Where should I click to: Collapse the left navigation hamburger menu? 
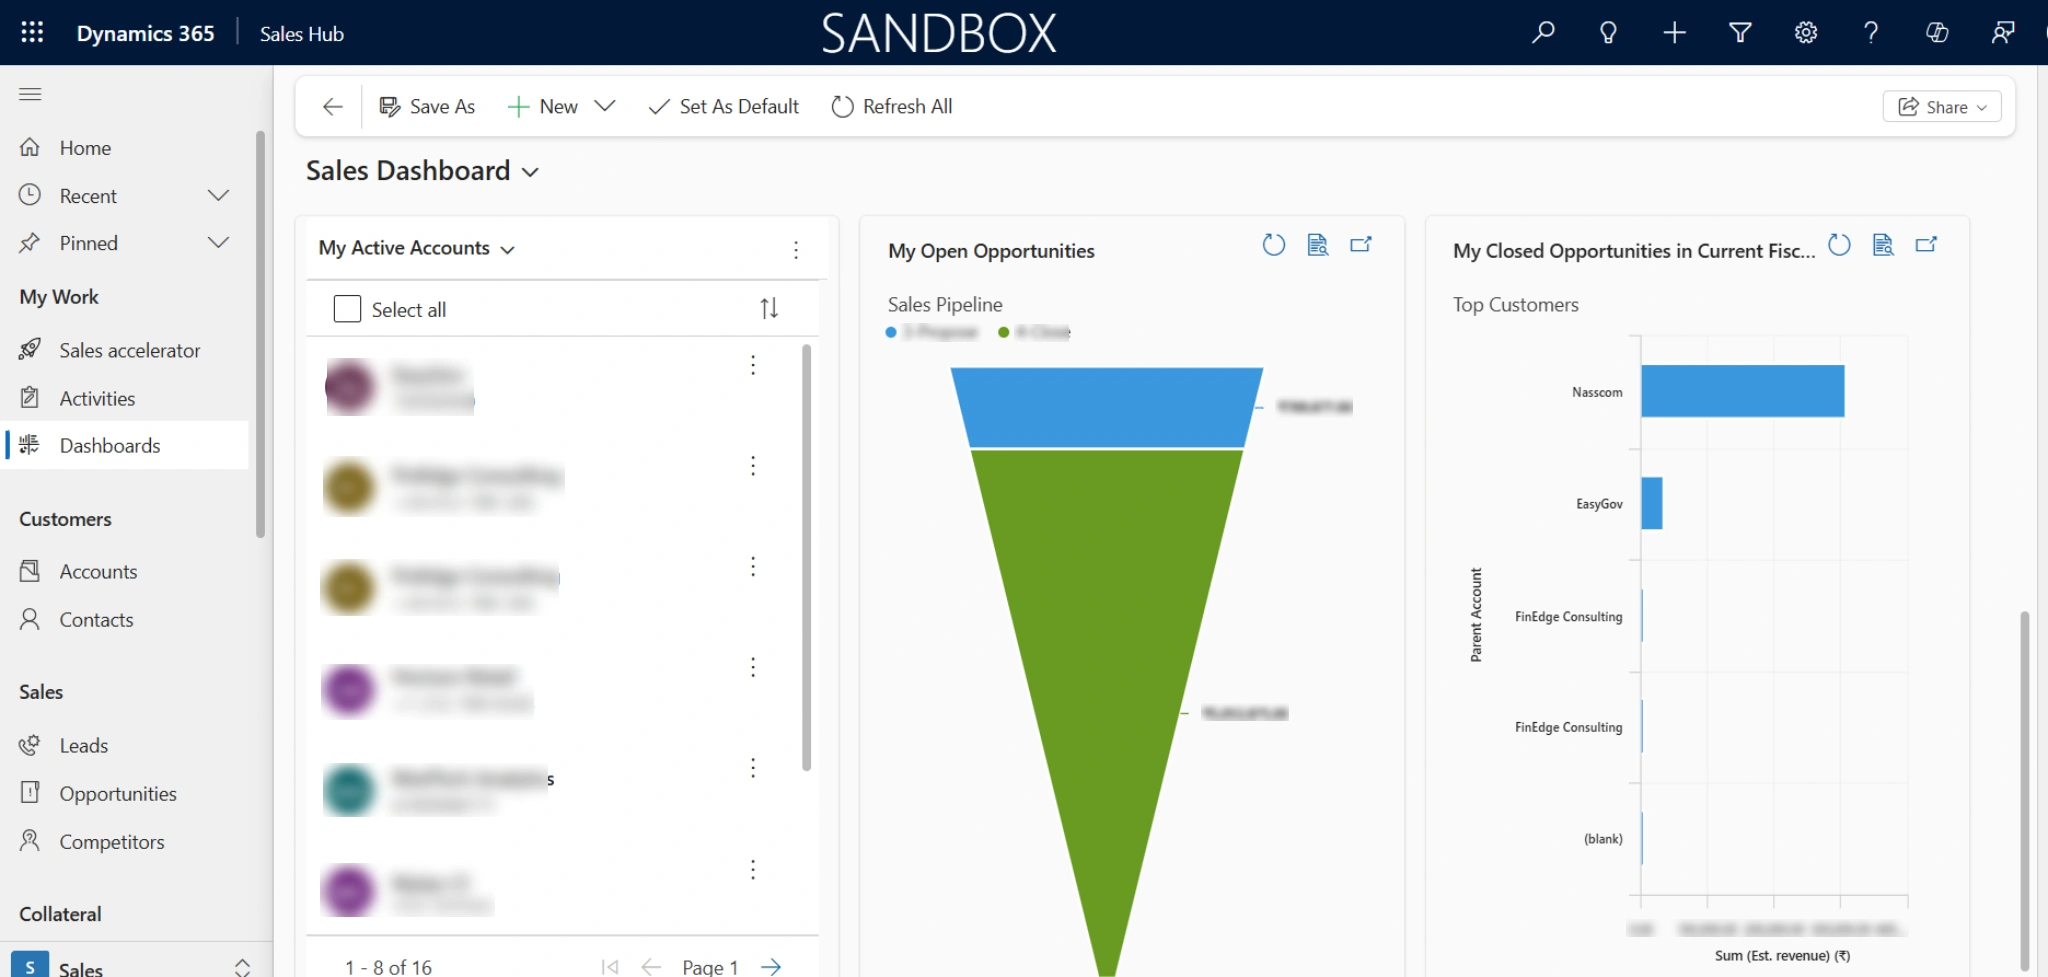pos(30,94)
